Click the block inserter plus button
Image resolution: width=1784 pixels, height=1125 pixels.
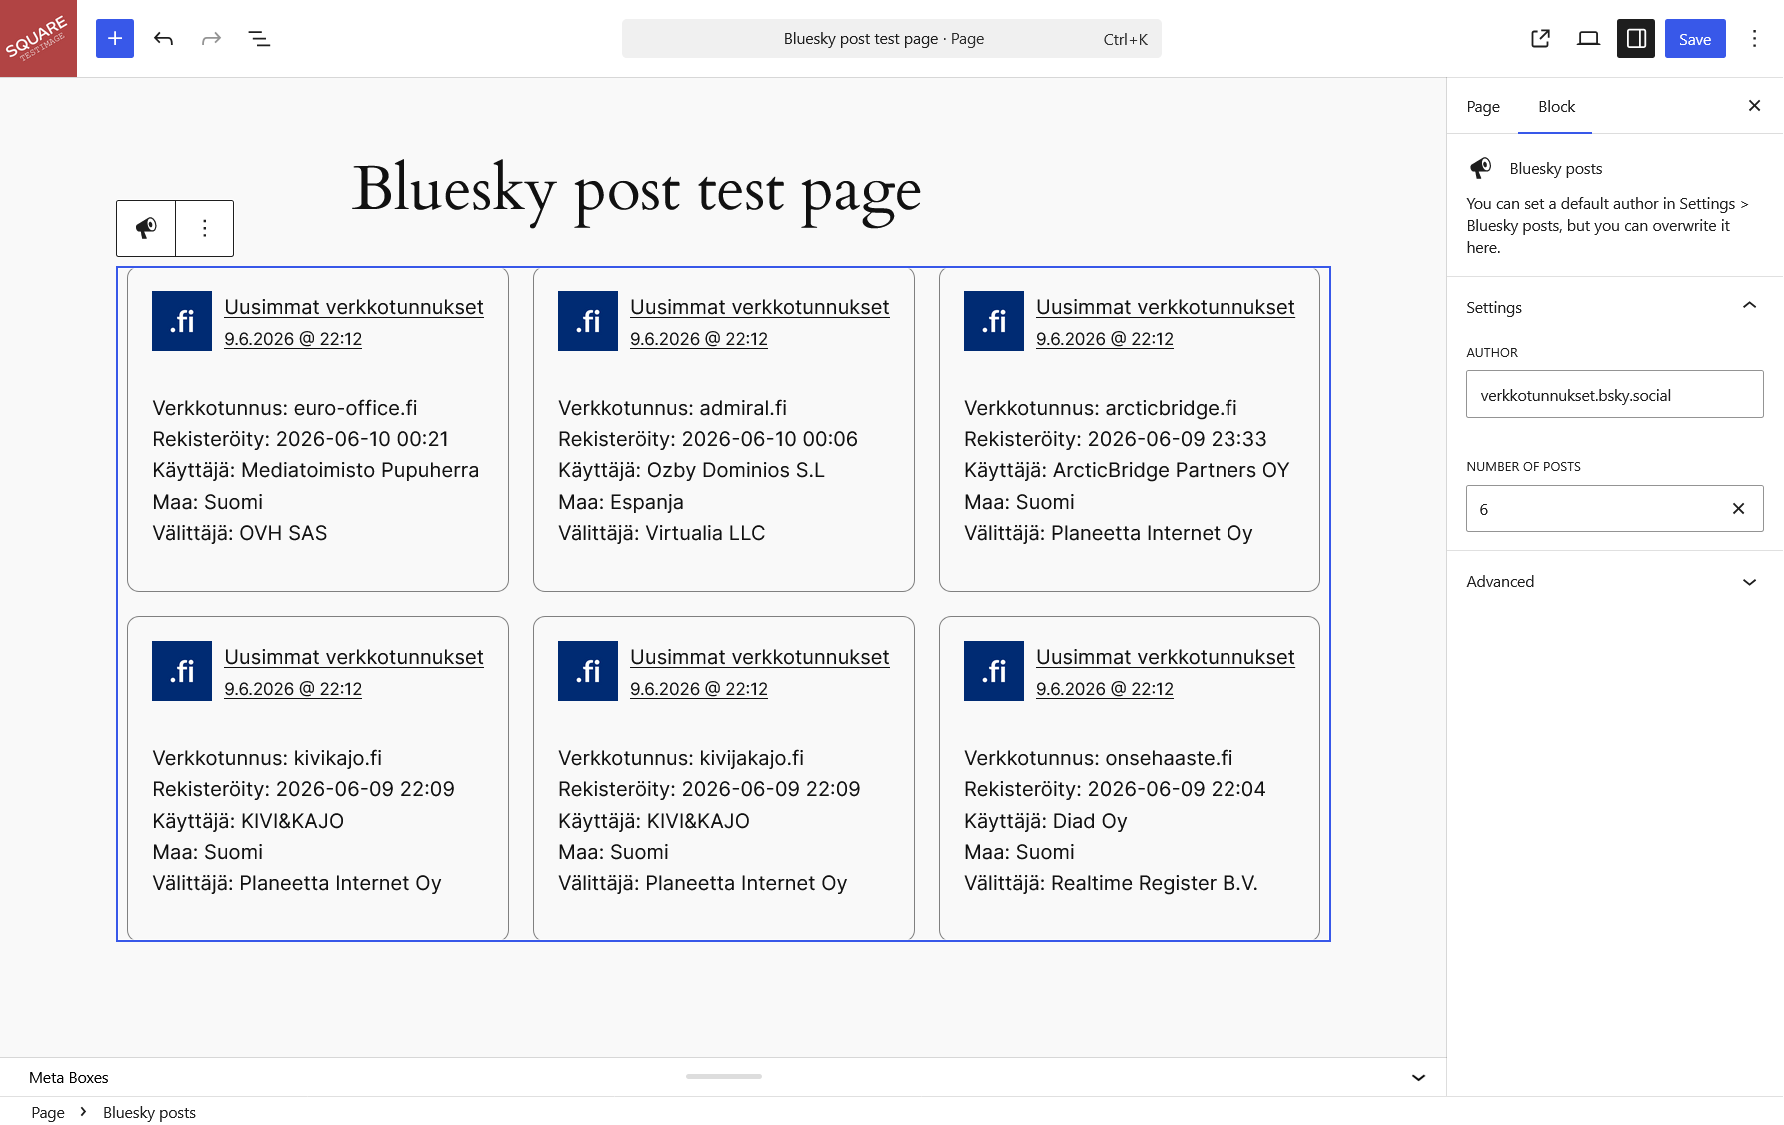pyautogui.click(x=115, y=39)
